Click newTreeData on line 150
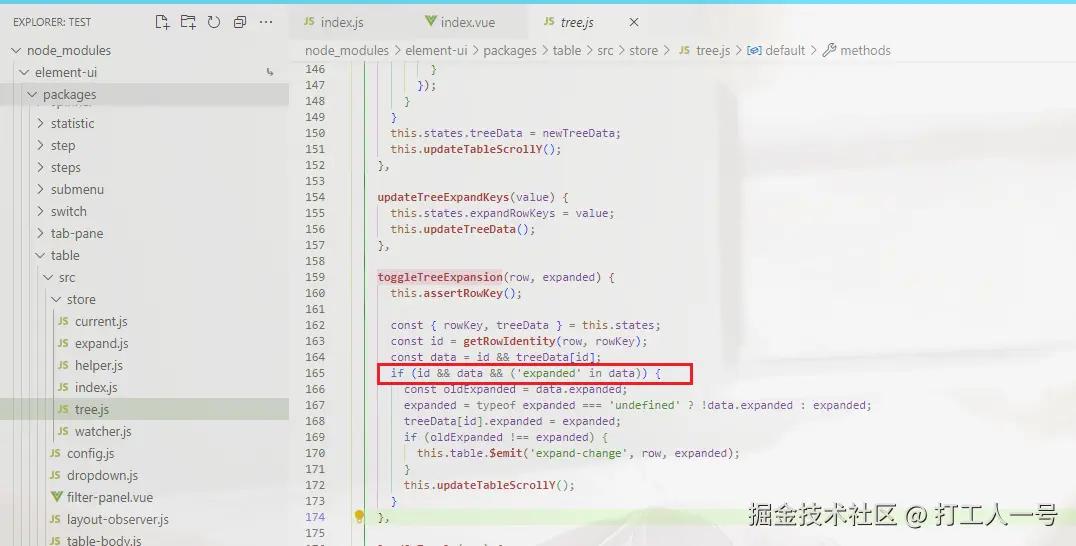This screenshot has height=546, width=1076. [x=578, y=133]
